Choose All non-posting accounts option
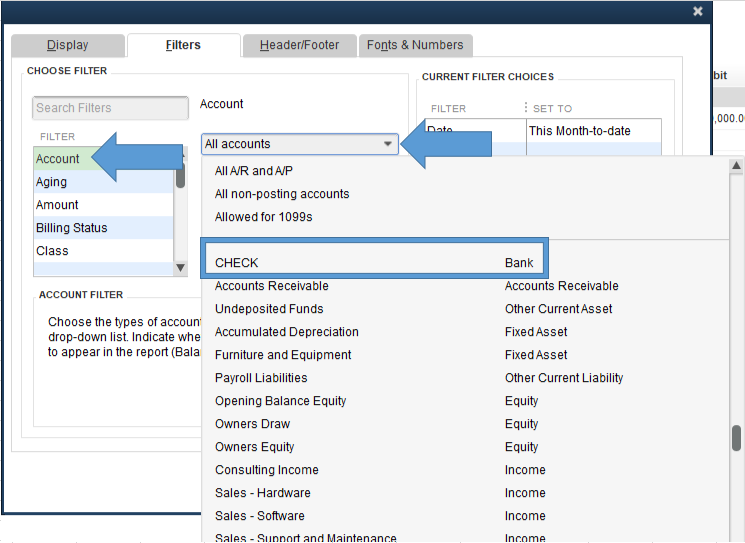Viewport: 745px width, 543px height. pyautogui.click(x=282, y=194)
